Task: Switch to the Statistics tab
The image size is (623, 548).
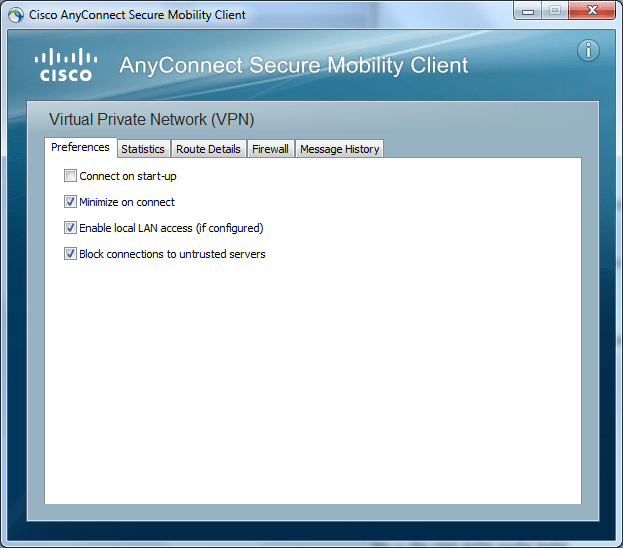Action: click(x=143, y=149)
